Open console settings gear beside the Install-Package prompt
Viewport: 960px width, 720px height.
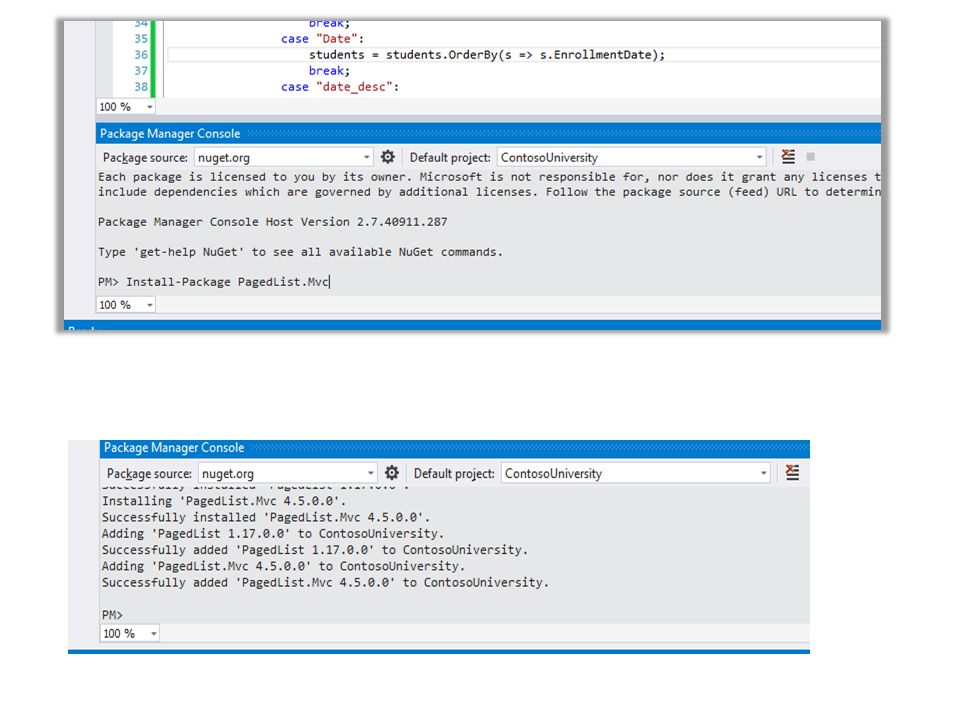pos(388,157)
